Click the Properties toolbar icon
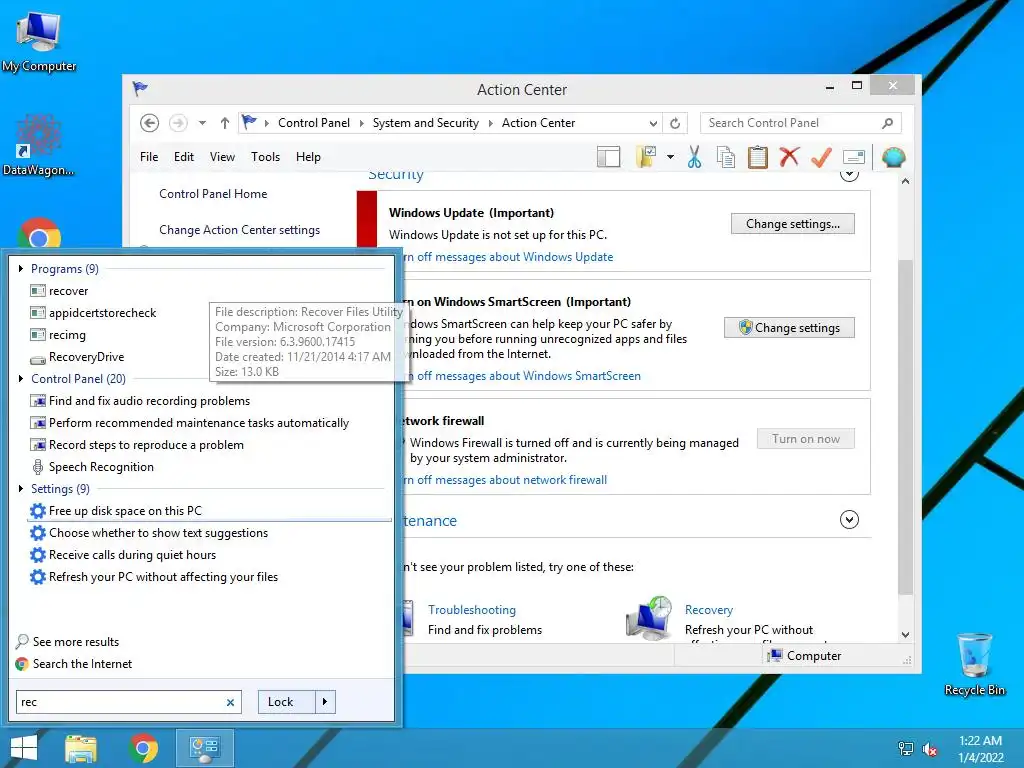Viewport: 1024px width, 768px height. click(x=854, y=157)
